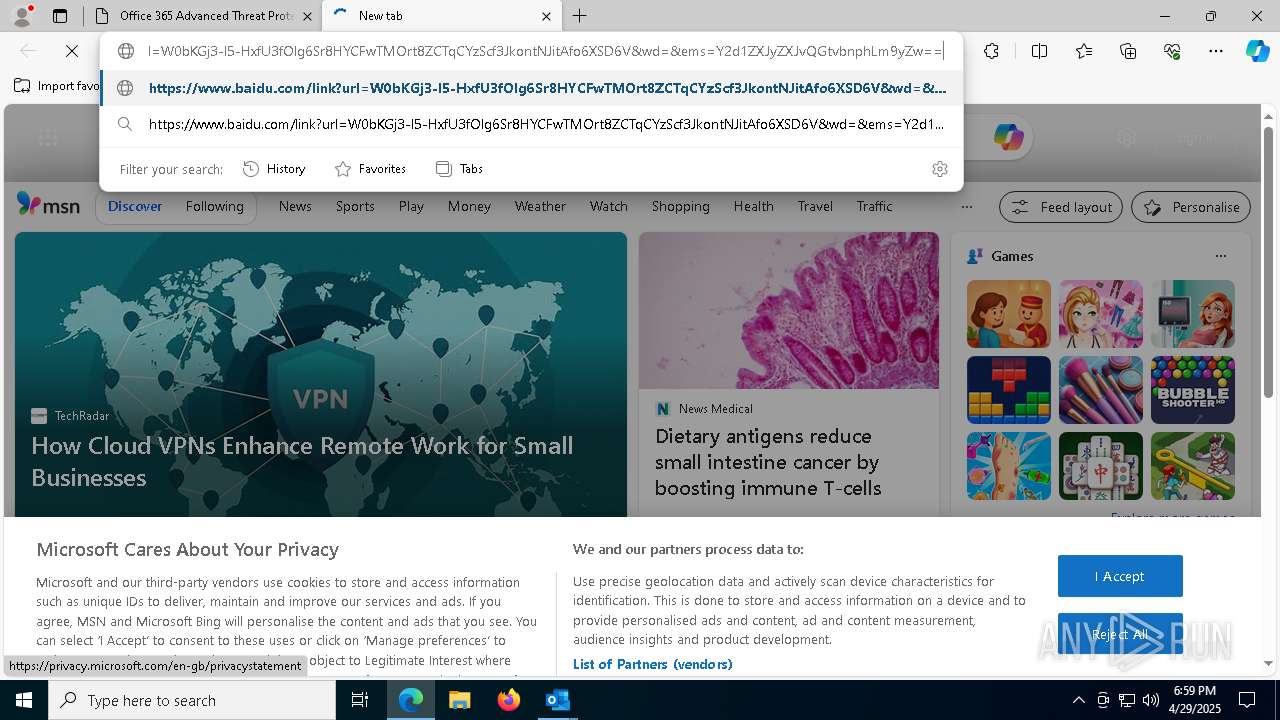This screenshot has height=720, width=1280.
Task: Open the intestine tissue article image
Action: tap(789, 310)
